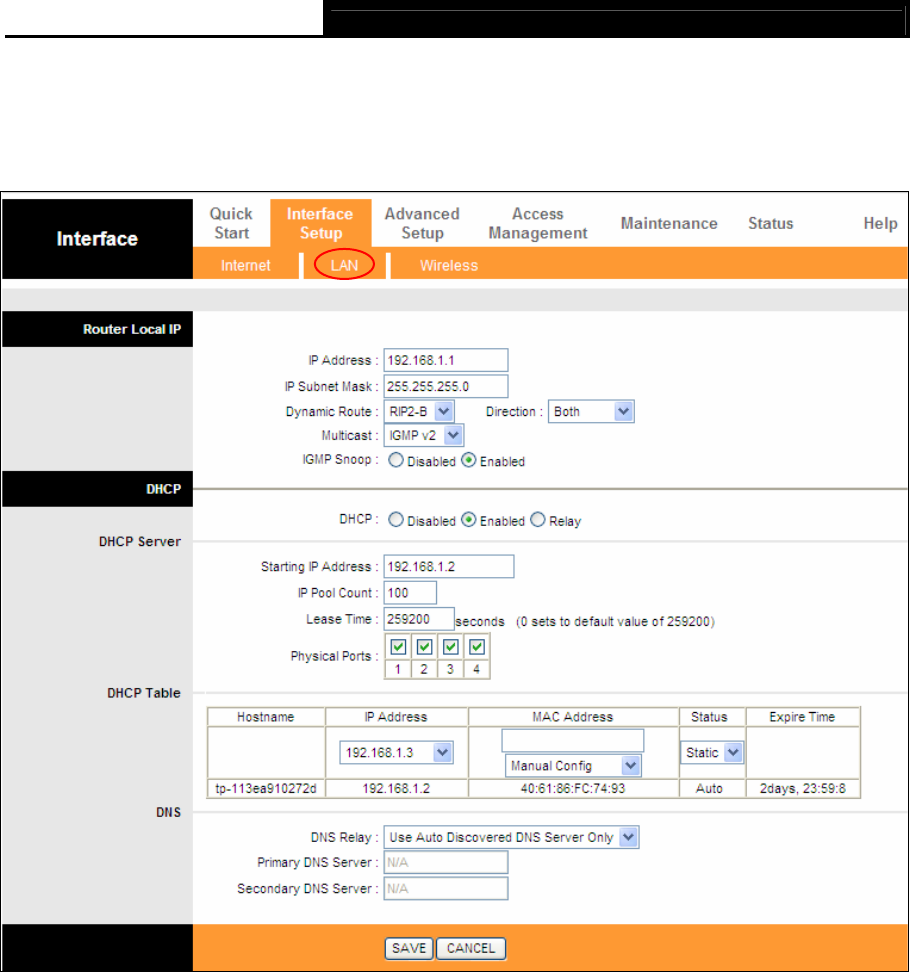The height and width of the screenshot is (972, 910).
Task: Select the Internet sub-menu
Action: [x=245, y=265]
